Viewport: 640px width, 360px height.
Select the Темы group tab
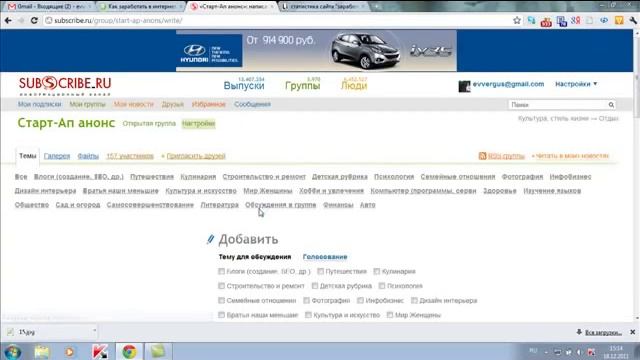[28, 156]
